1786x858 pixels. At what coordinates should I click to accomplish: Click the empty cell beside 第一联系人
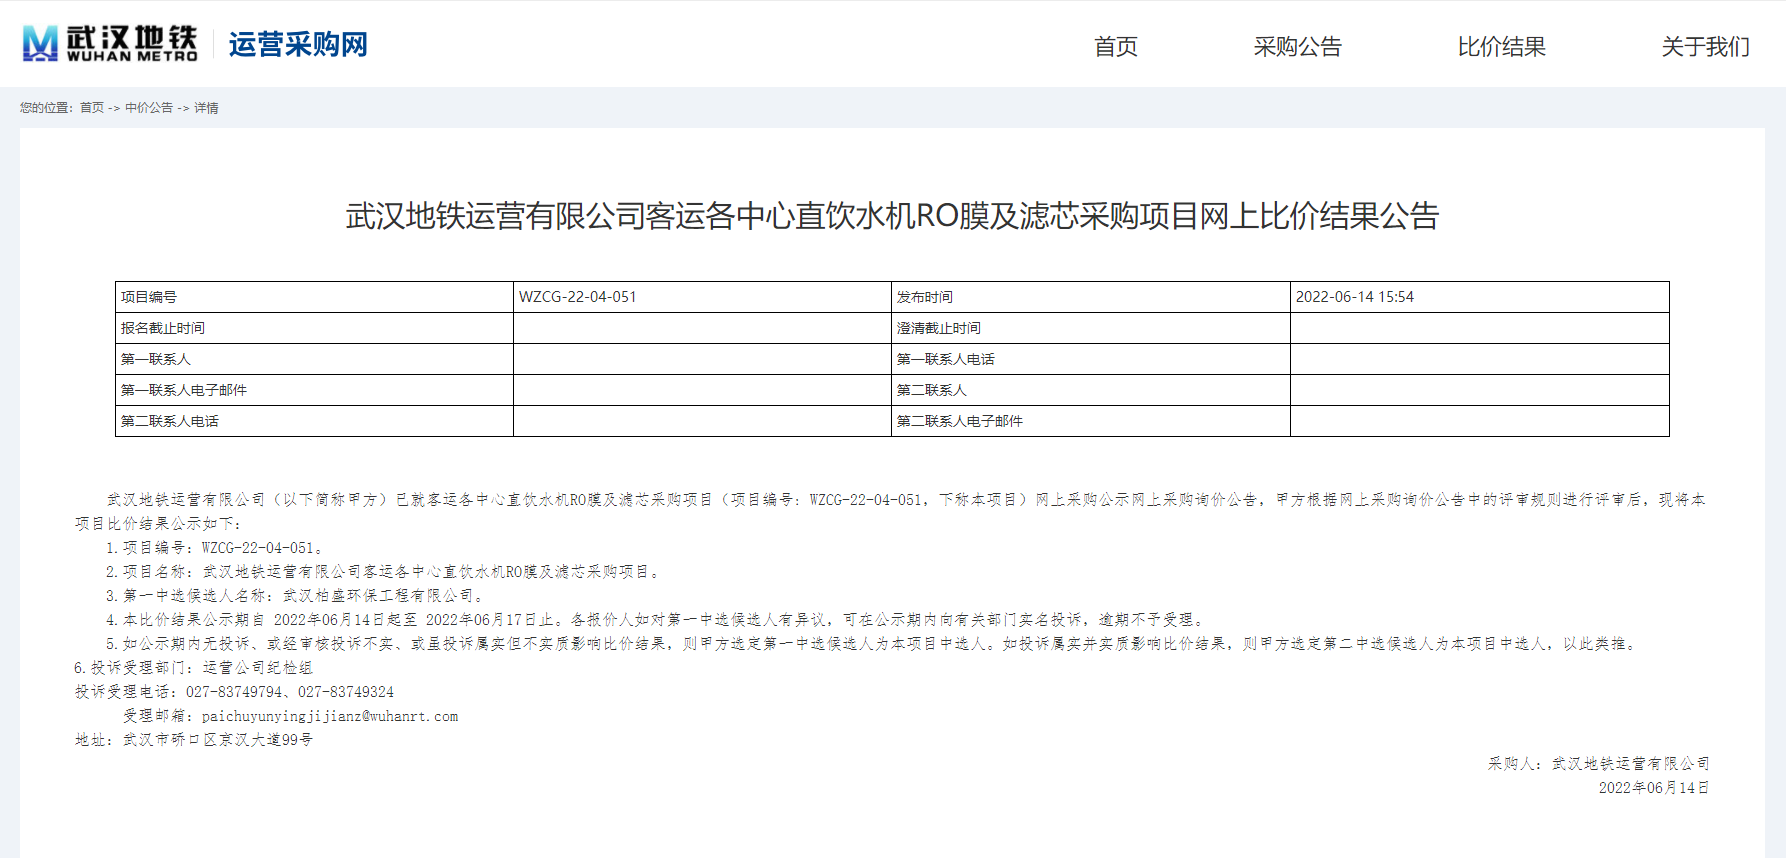[x=702, y=359]
